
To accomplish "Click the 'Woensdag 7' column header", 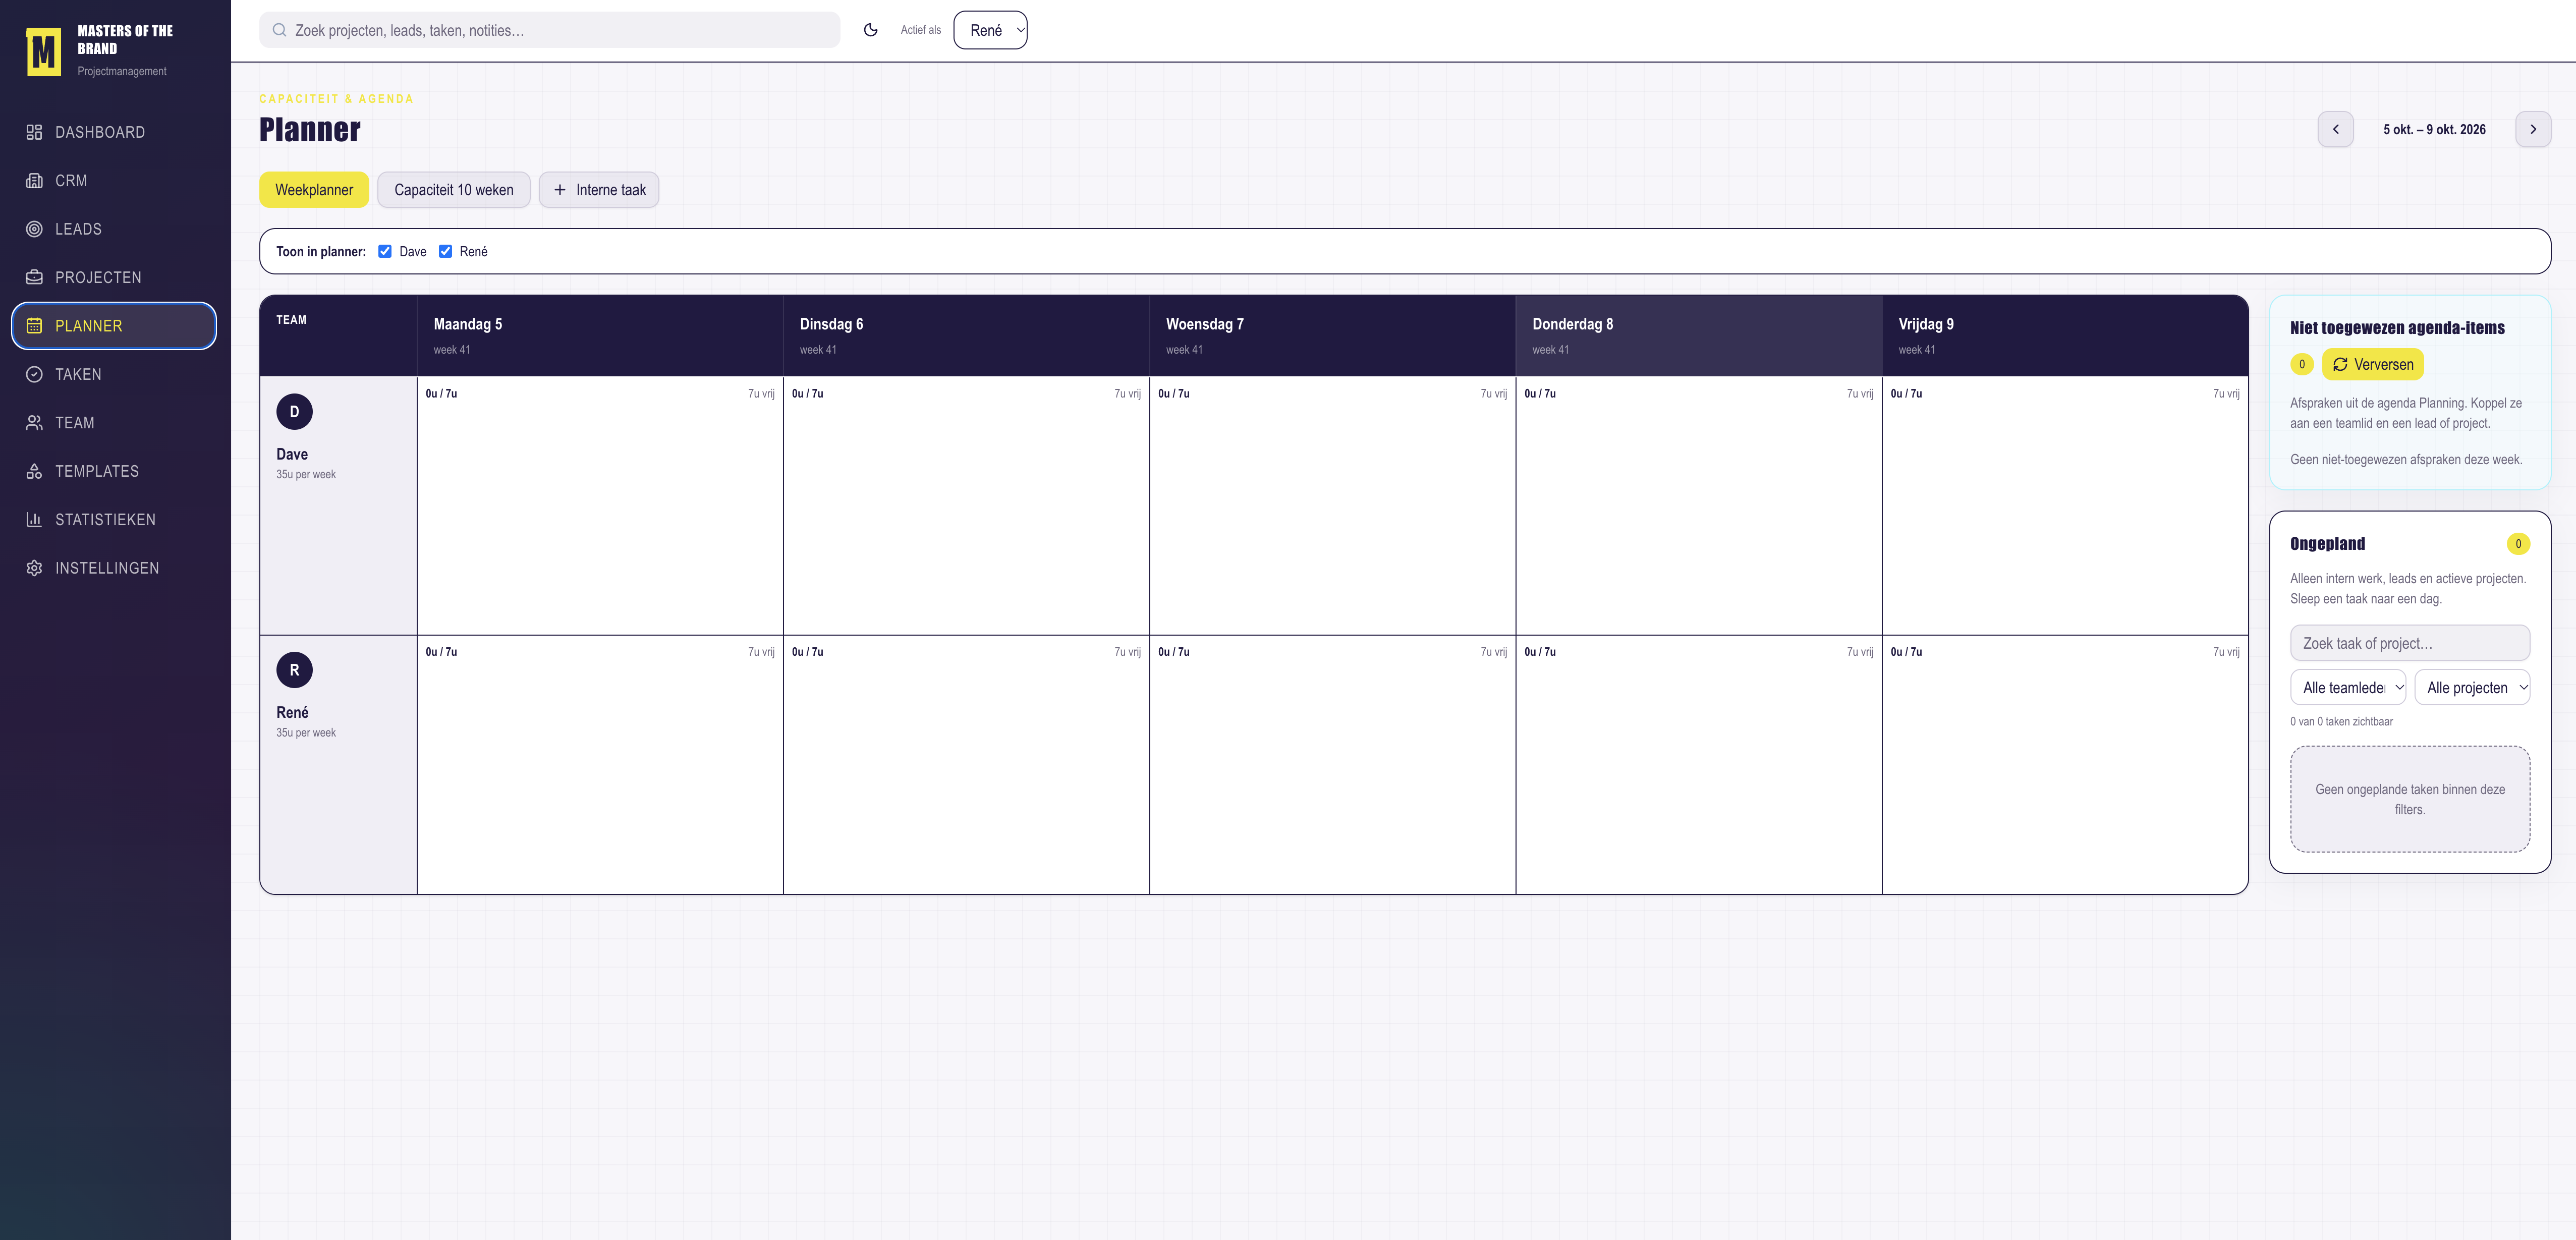I will (1332, 335).
